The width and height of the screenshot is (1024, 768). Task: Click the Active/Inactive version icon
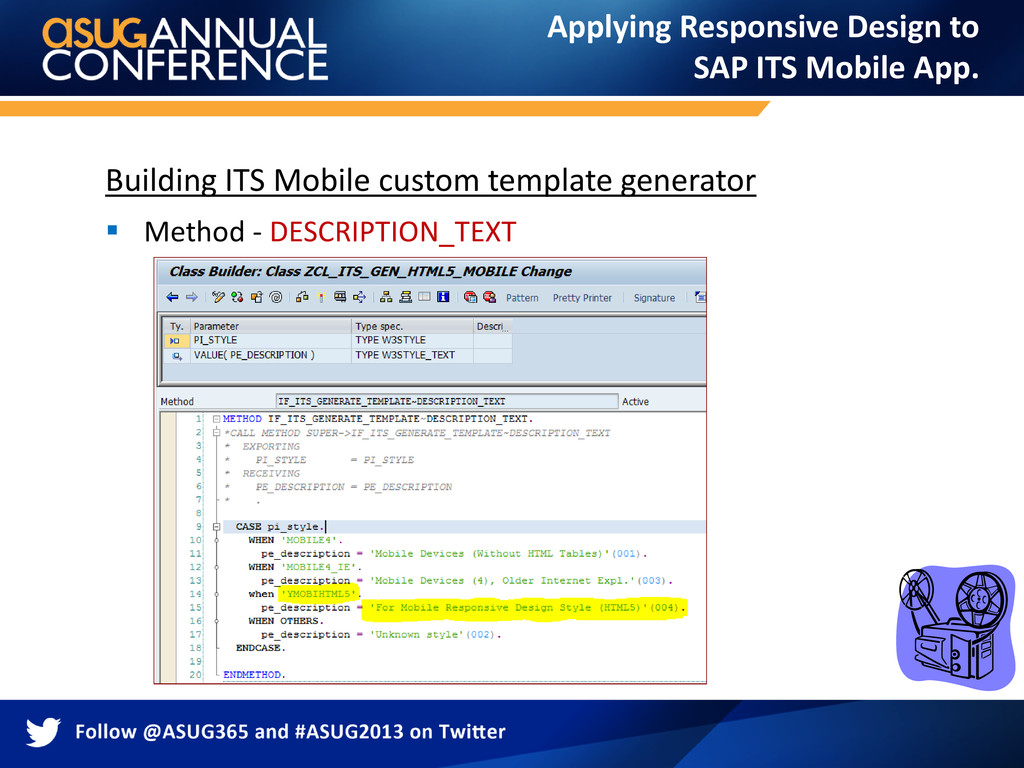point(237,297)
